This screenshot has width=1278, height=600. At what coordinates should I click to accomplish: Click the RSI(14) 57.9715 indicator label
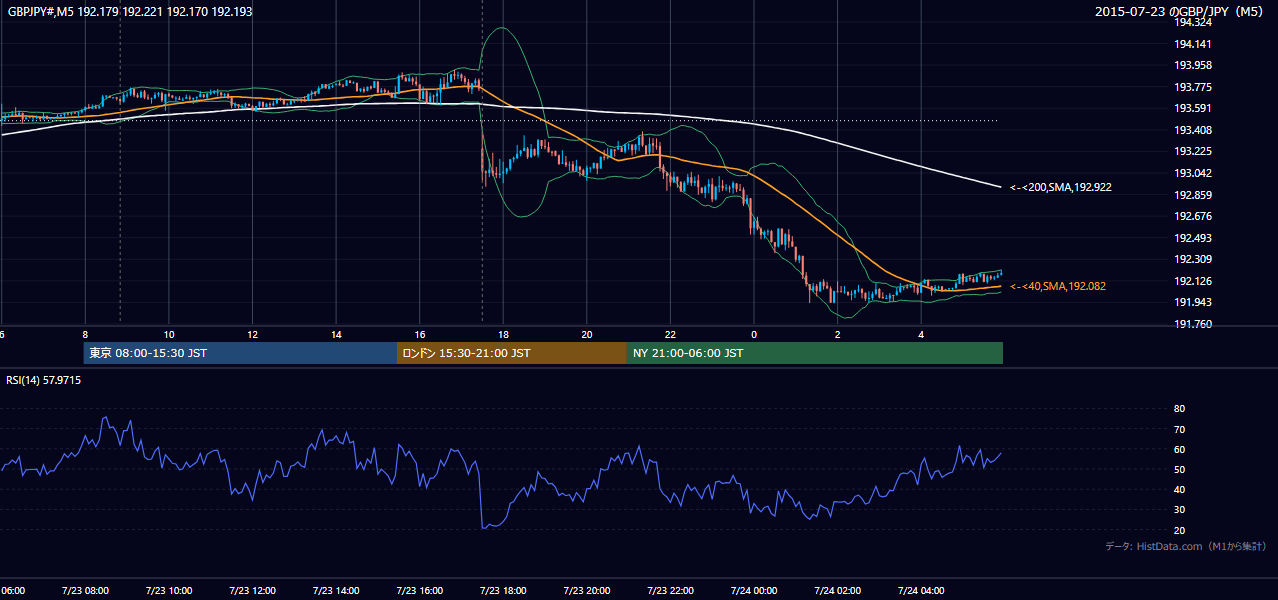[44, 380]
